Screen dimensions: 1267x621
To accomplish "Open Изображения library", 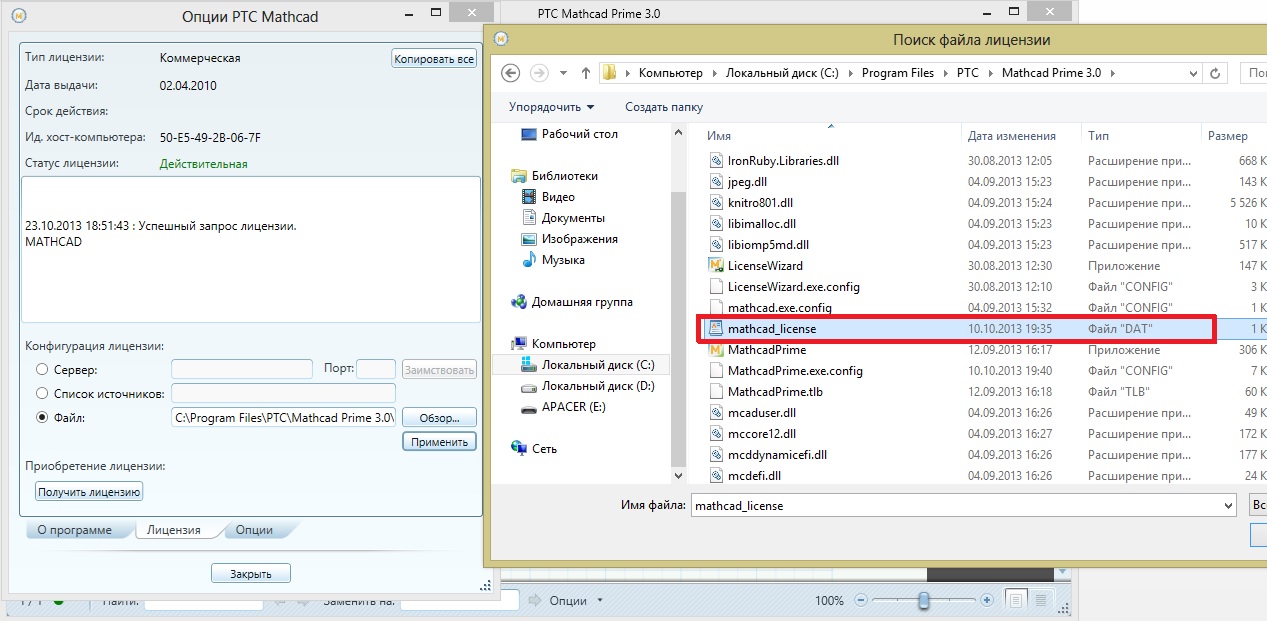I will click(x=579, y=239).
